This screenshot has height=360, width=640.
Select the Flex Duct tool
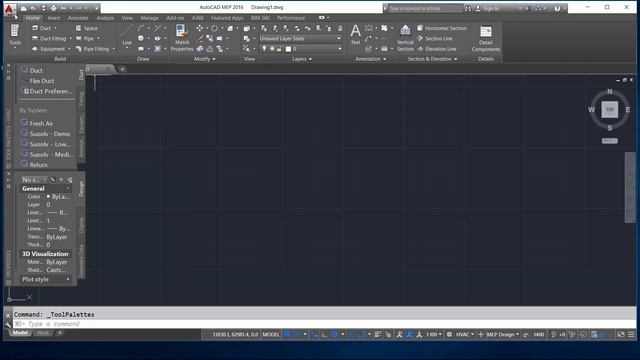coord(42,81)
